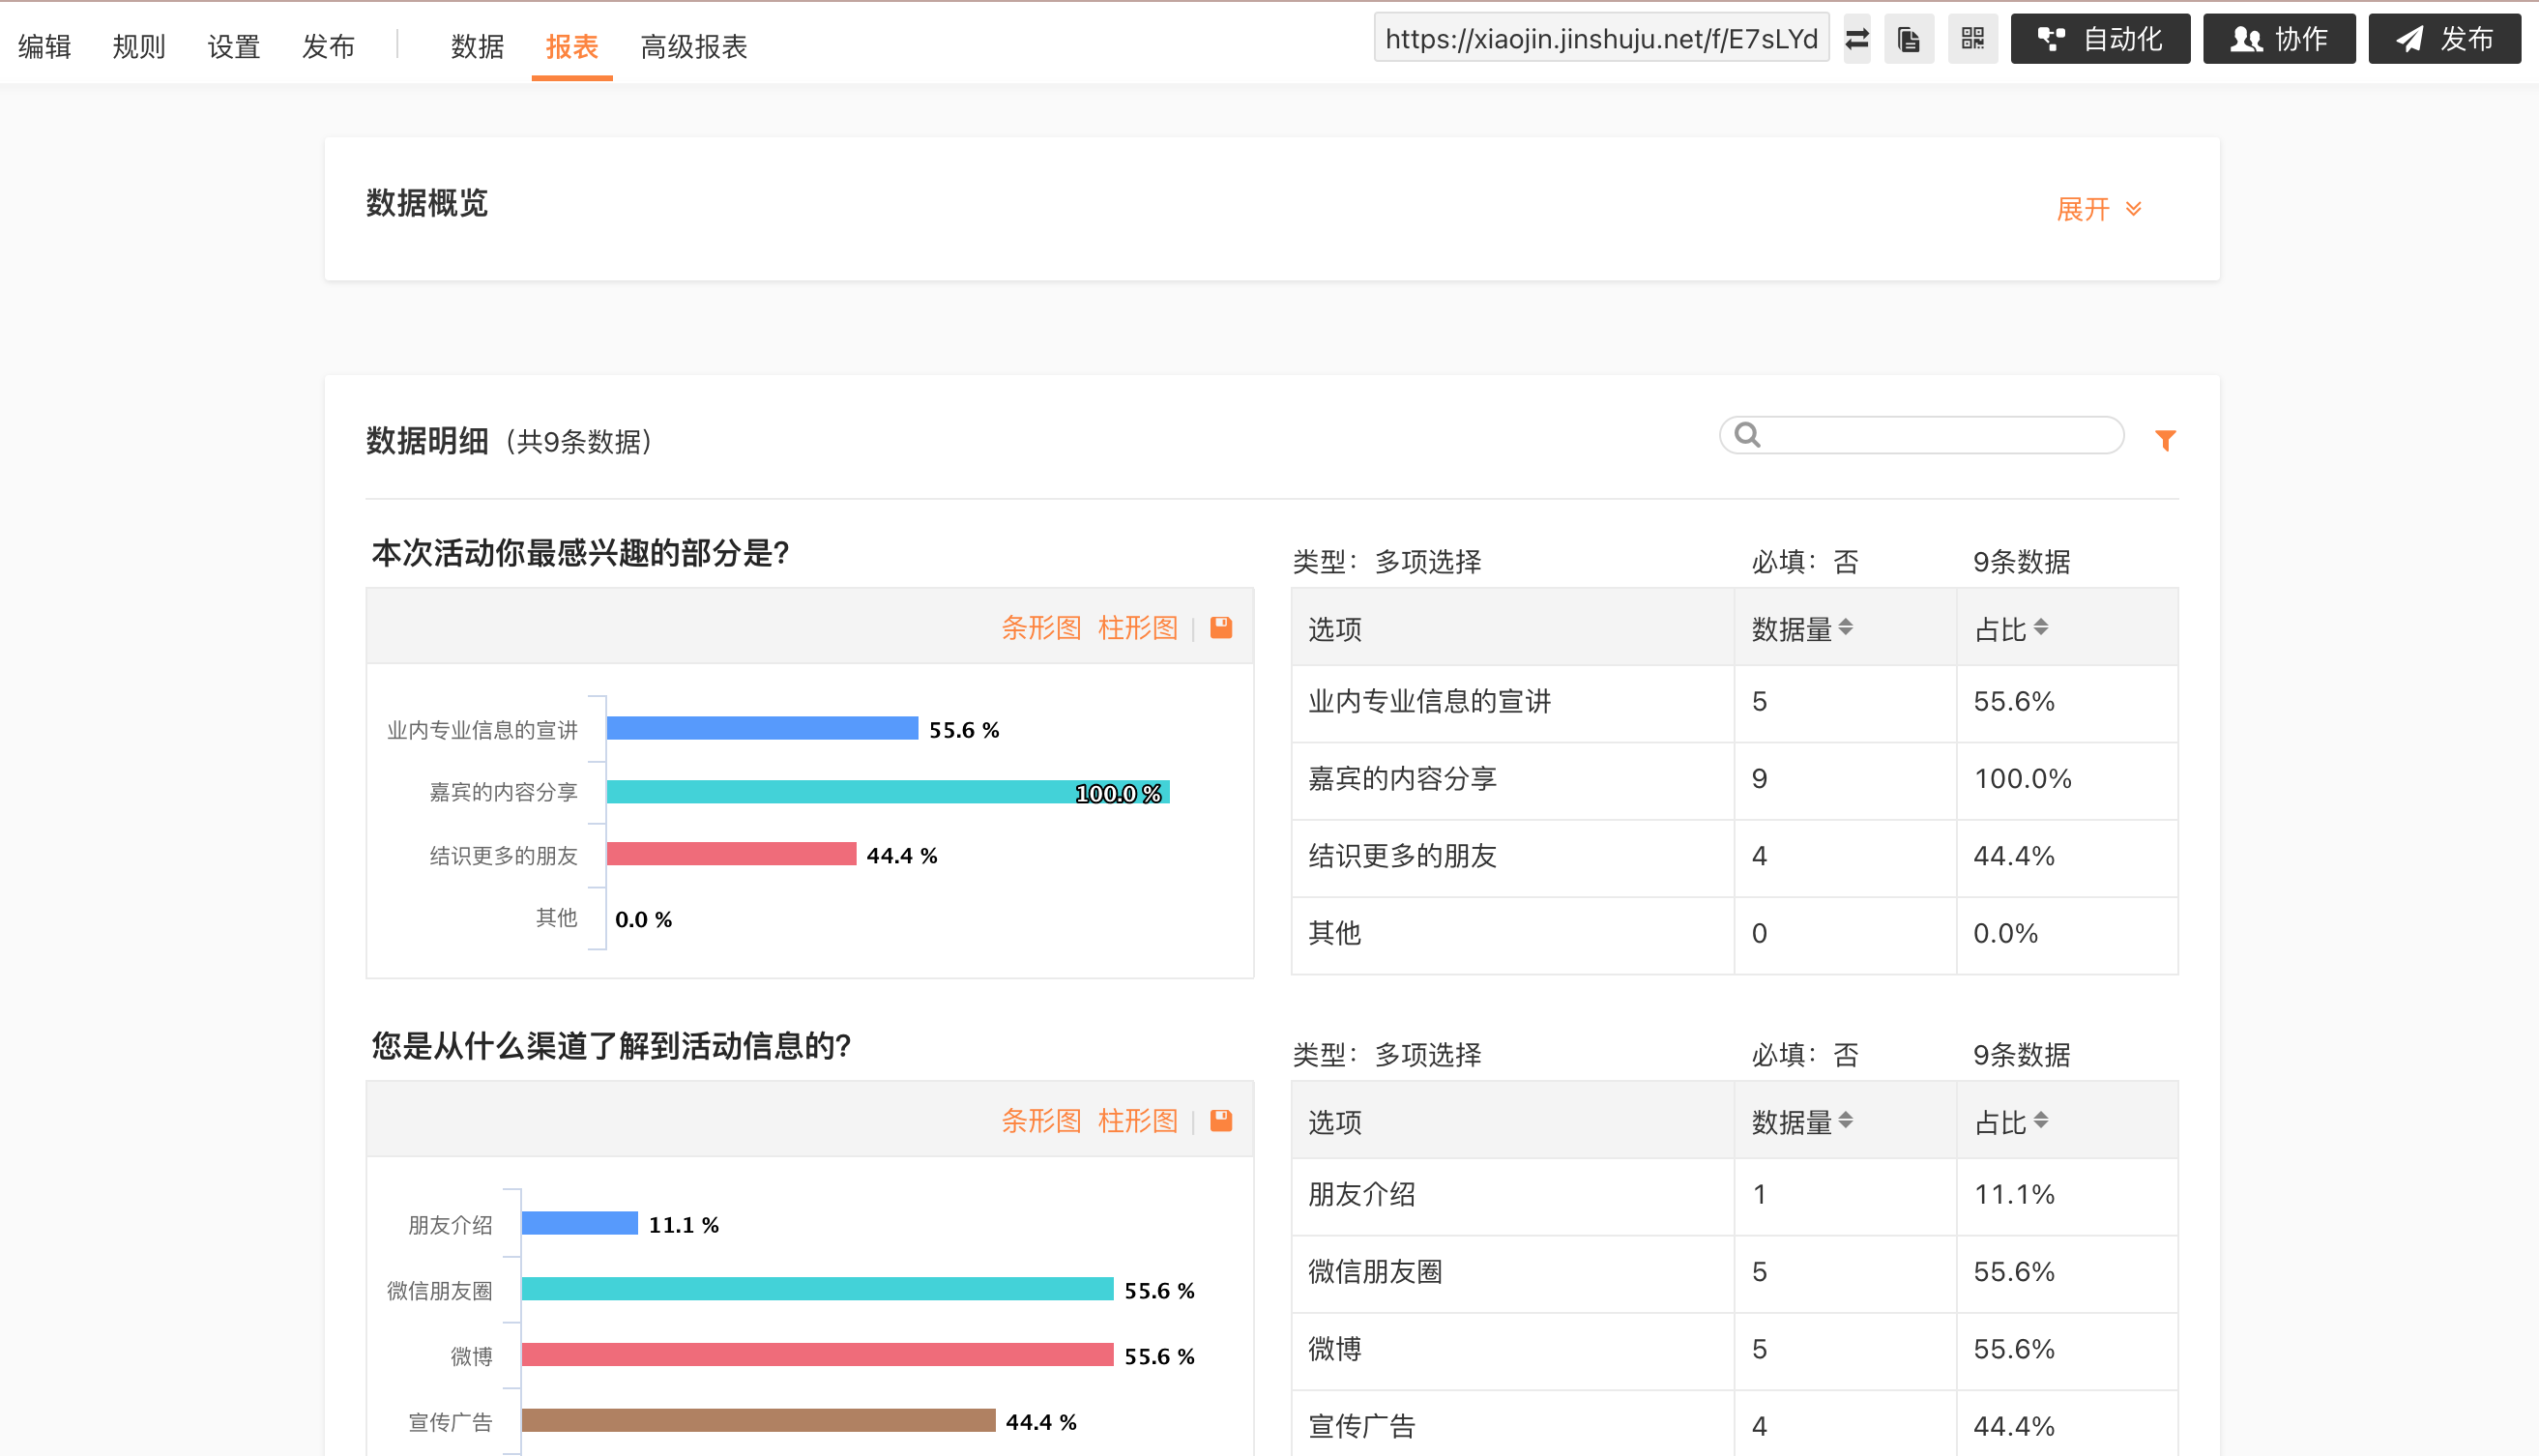Select 条形图 for the interest question chart
Image resolution: width=2539 pixels, height=1456 pixels.
(1041, 628)
